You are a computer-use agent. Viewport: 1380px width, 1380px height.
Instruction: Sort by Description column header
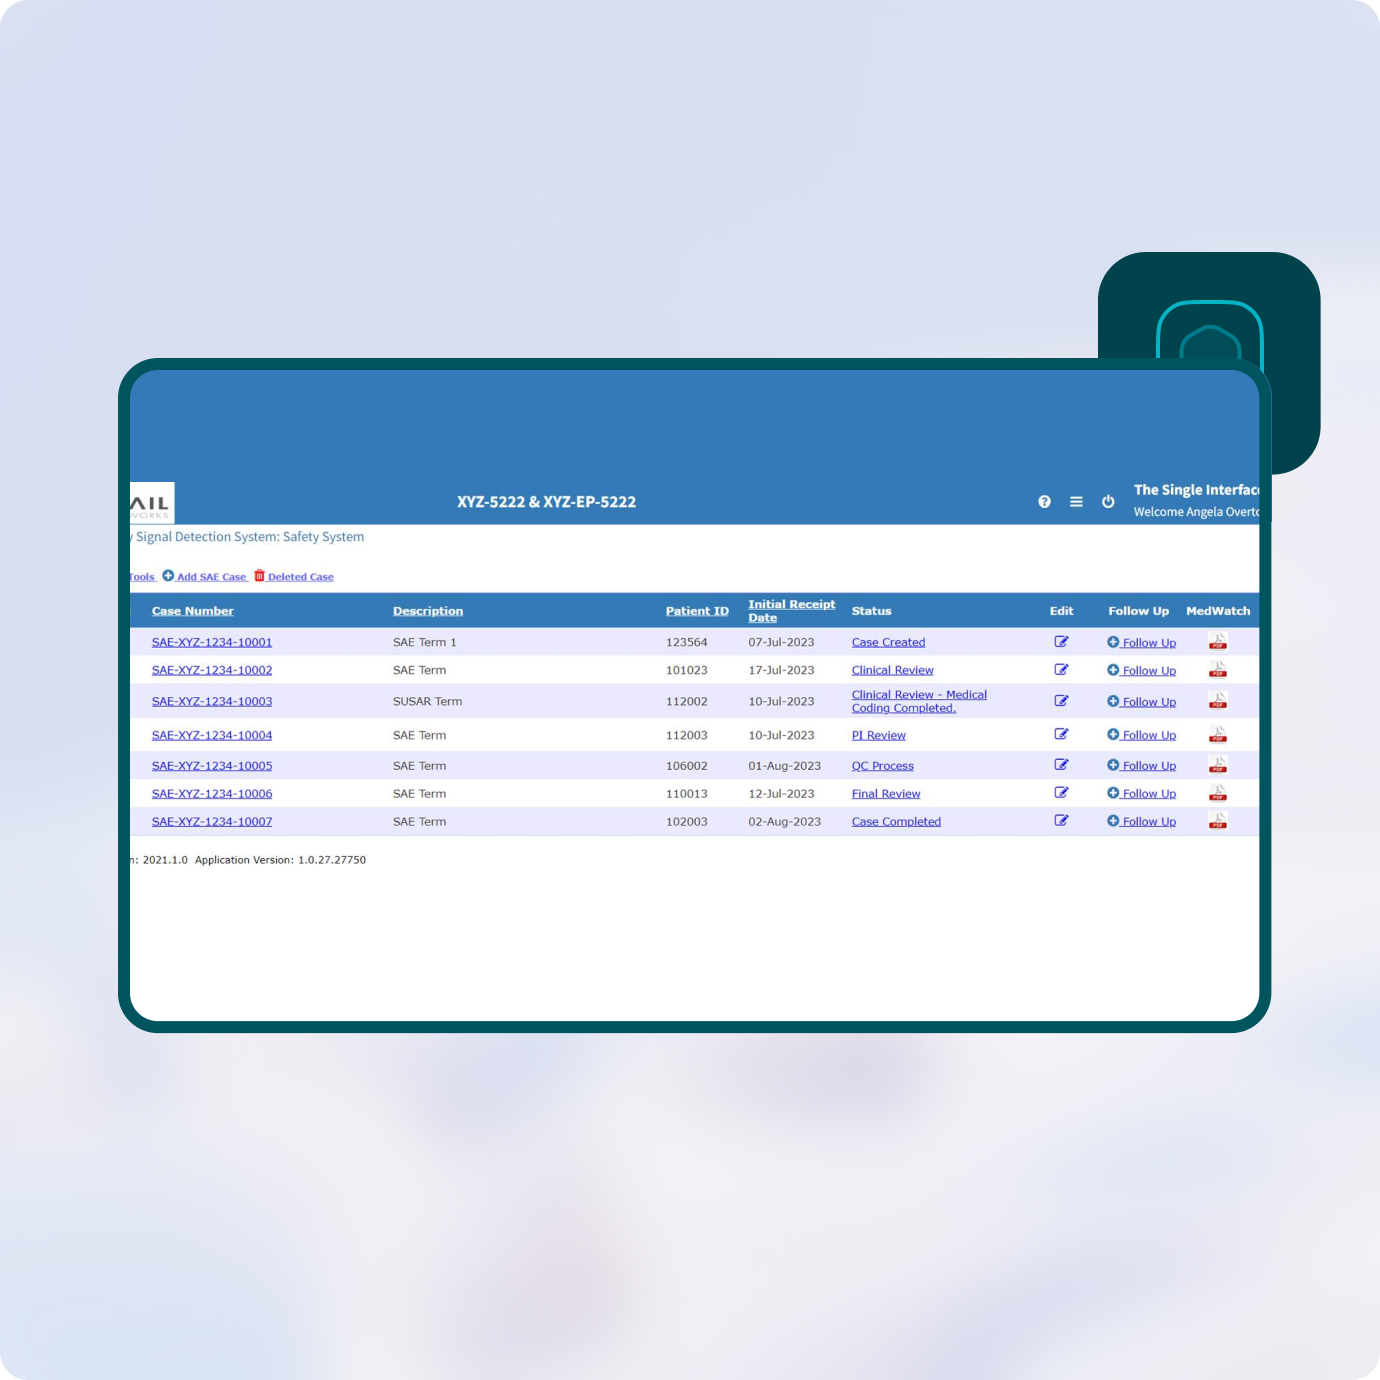point(427,611)
